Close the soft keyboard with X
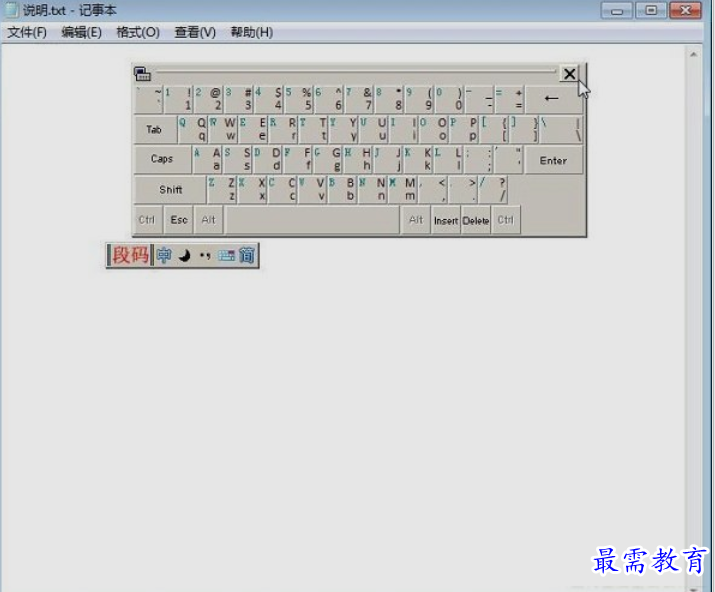The width and height of the screenshot is (715, 592). click(x=569, y=74)
